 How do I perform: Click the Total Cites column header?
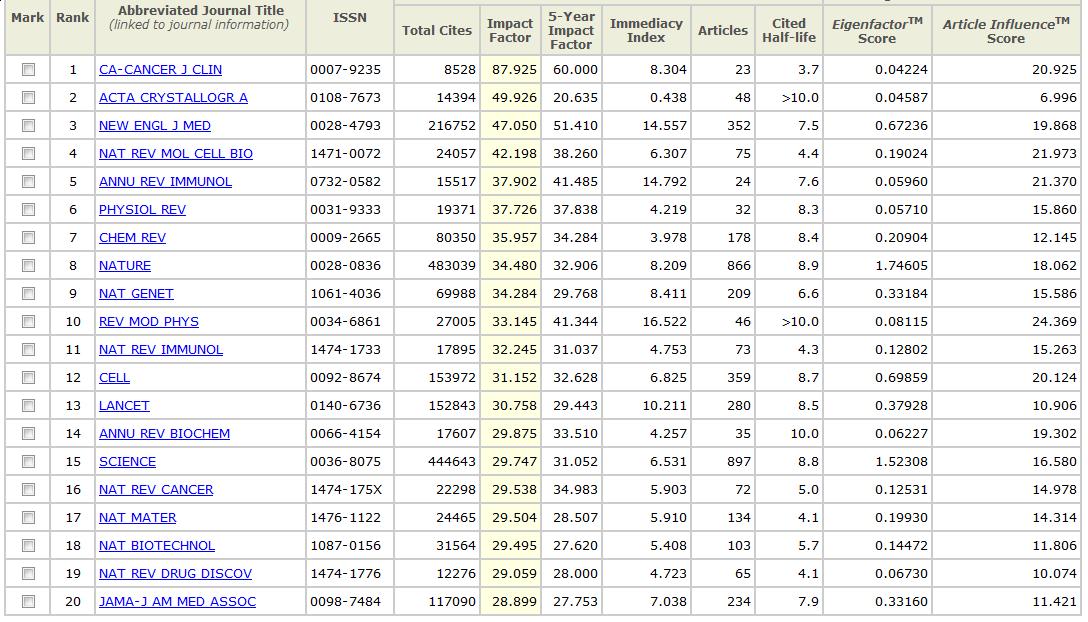click(437, 31)
